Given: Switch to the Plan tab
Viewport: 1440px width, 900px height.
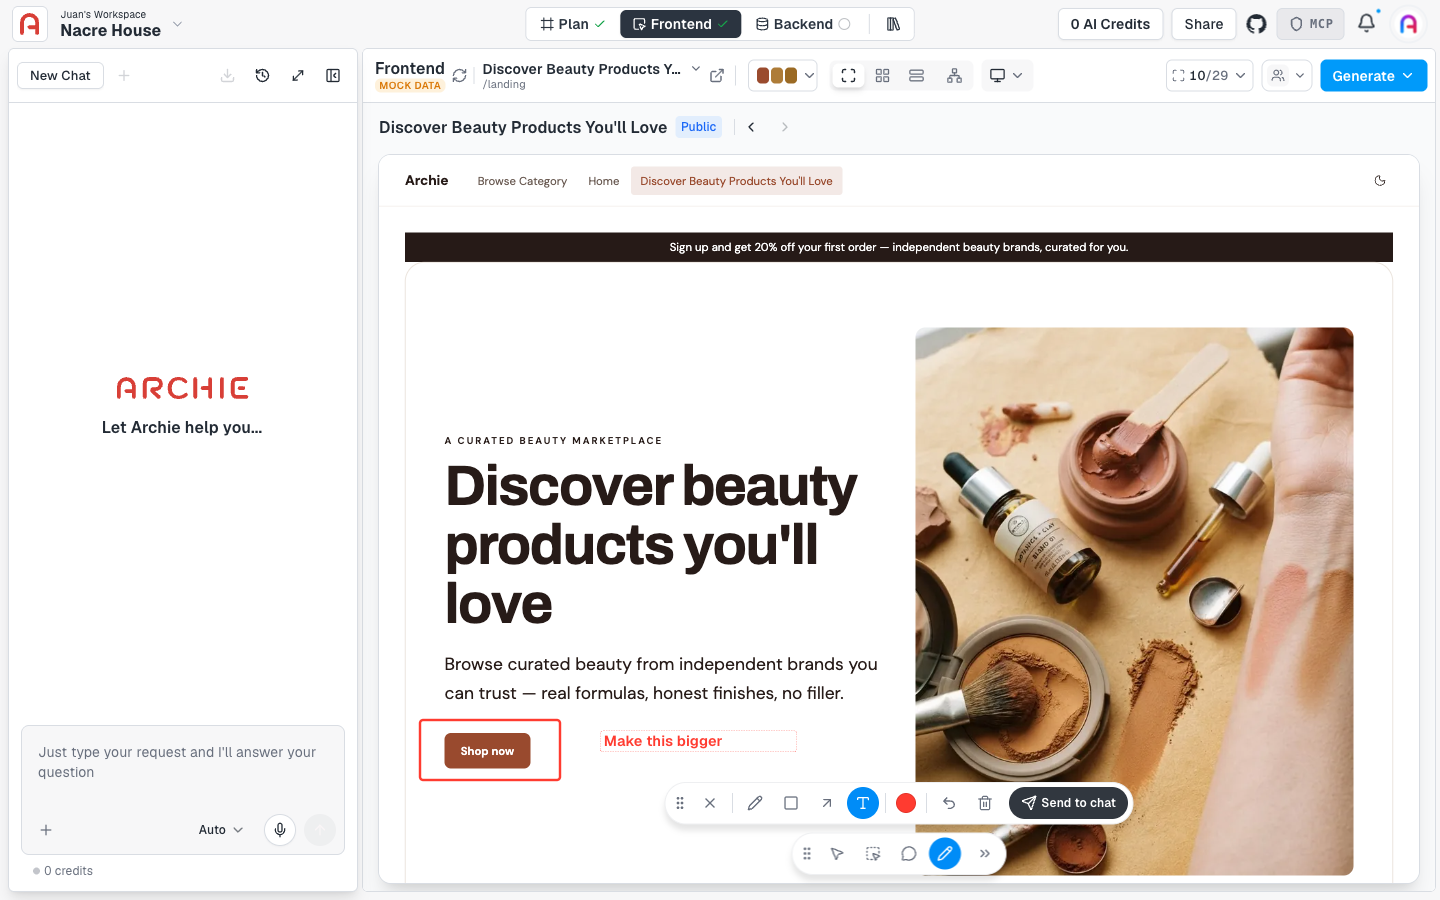Looking at the screenshot, I should click(x=573, y=24).
